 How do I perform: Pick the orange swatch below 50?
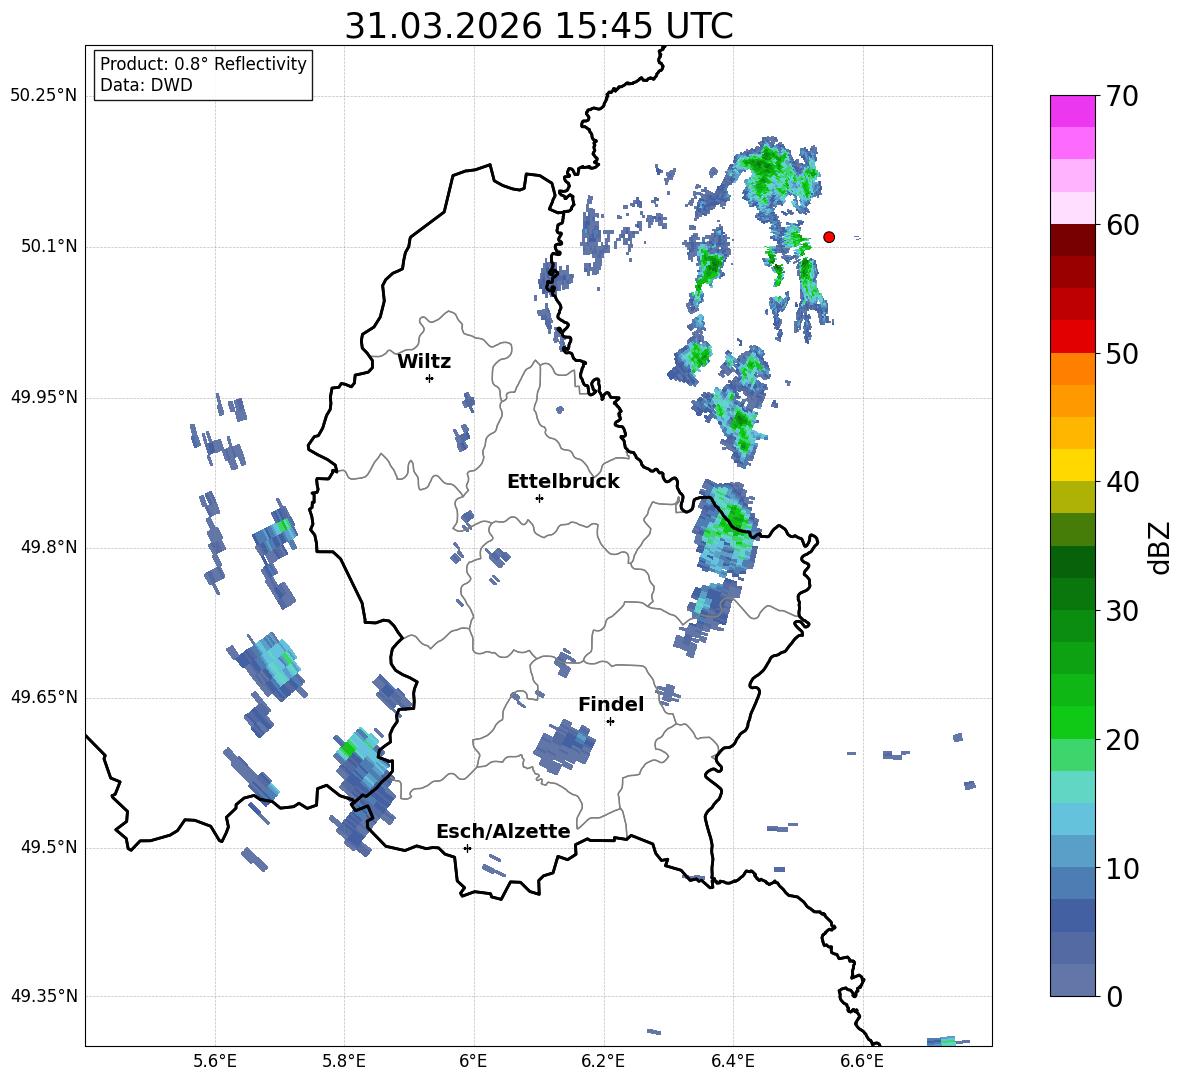[x=1072, y=369]
